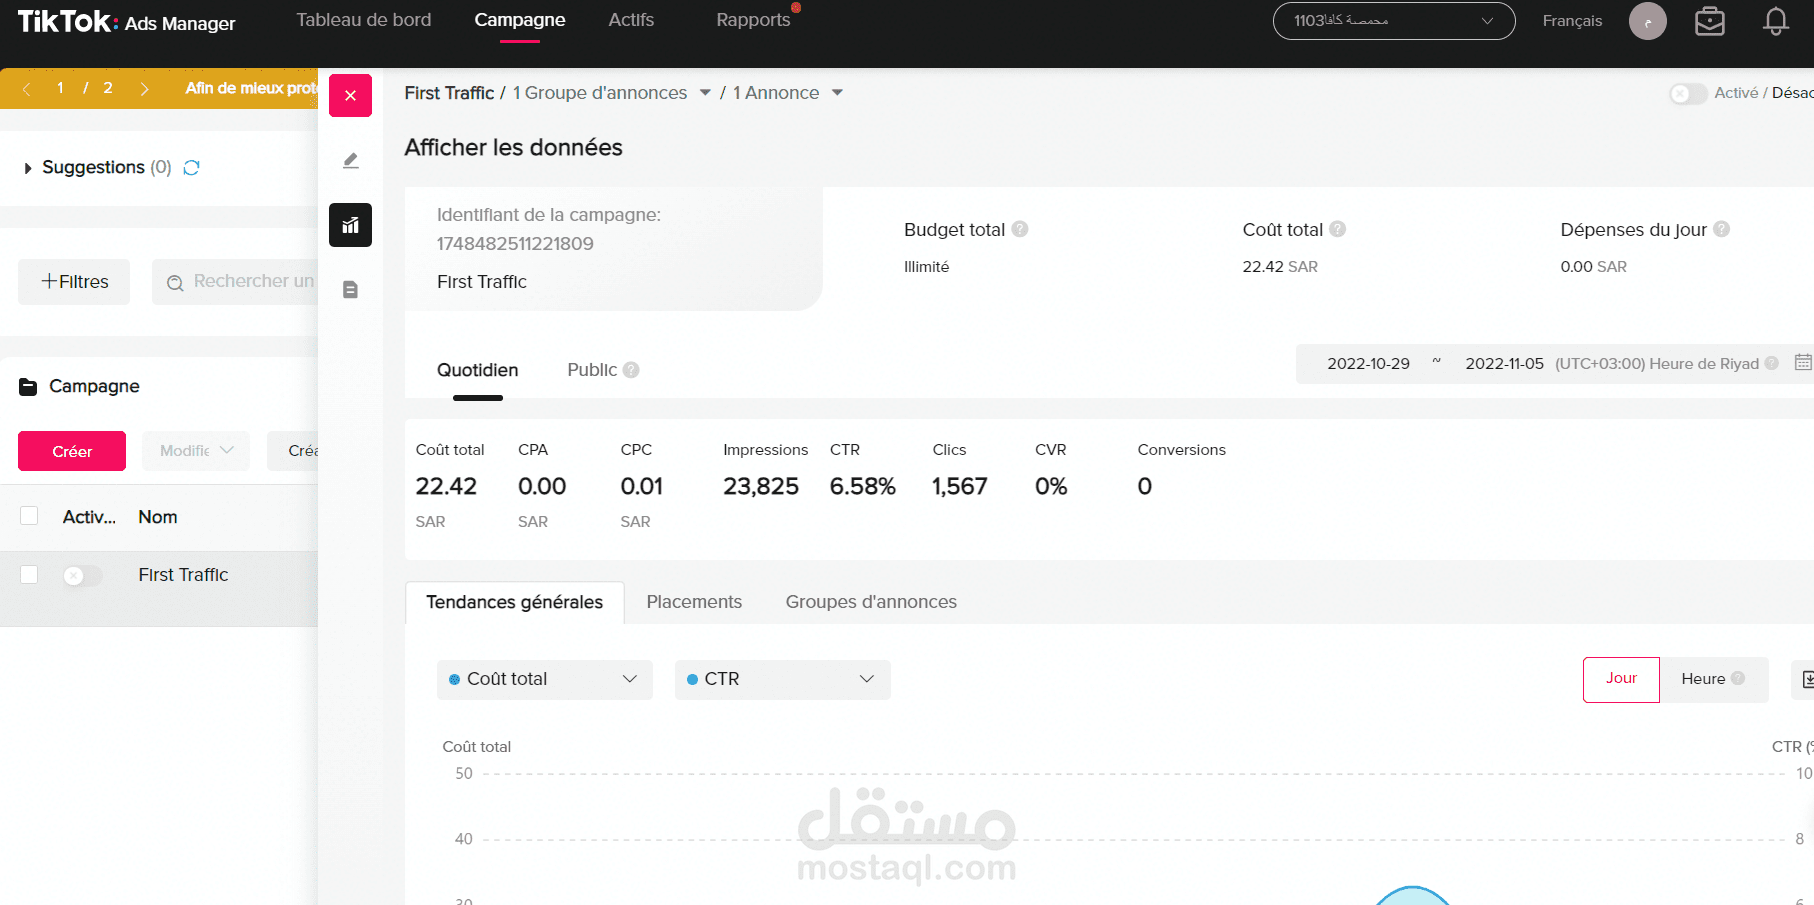The width and height of the screenshot is (1814, 905).
Task: Click the Créer button
Action: pos(72,451)
